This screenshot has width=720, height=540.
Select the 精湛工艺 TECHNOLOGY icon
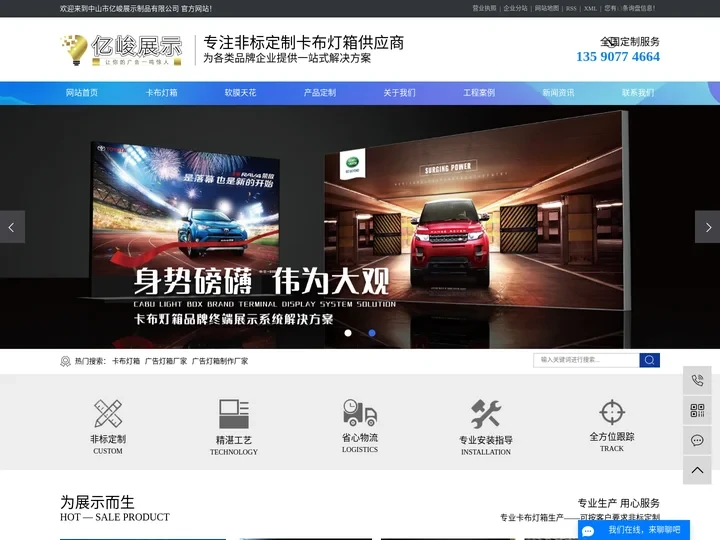click(x=234, y=414)
